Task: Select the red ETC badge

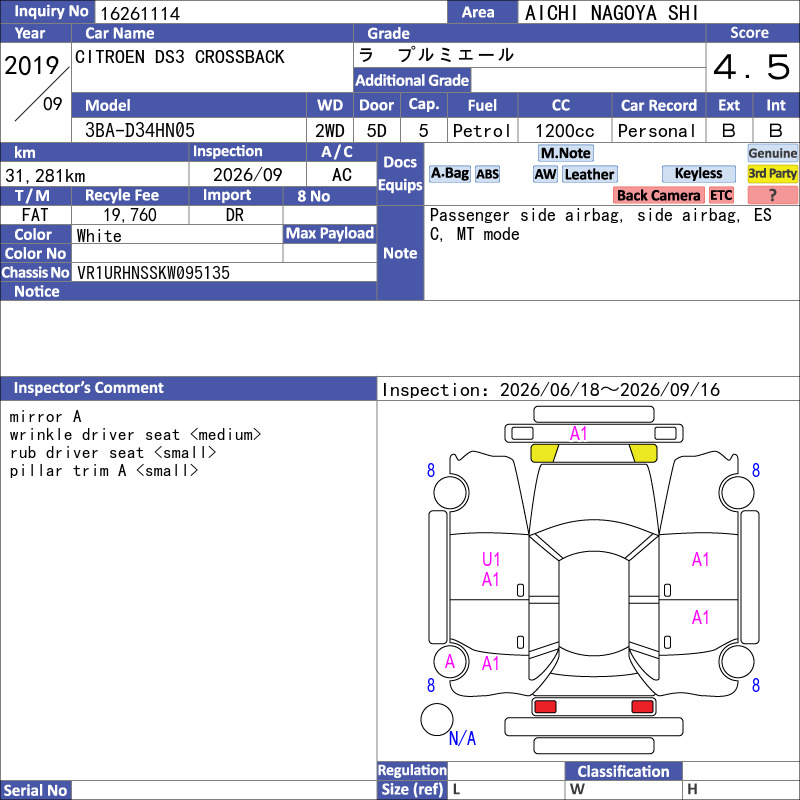Action: 721,195
